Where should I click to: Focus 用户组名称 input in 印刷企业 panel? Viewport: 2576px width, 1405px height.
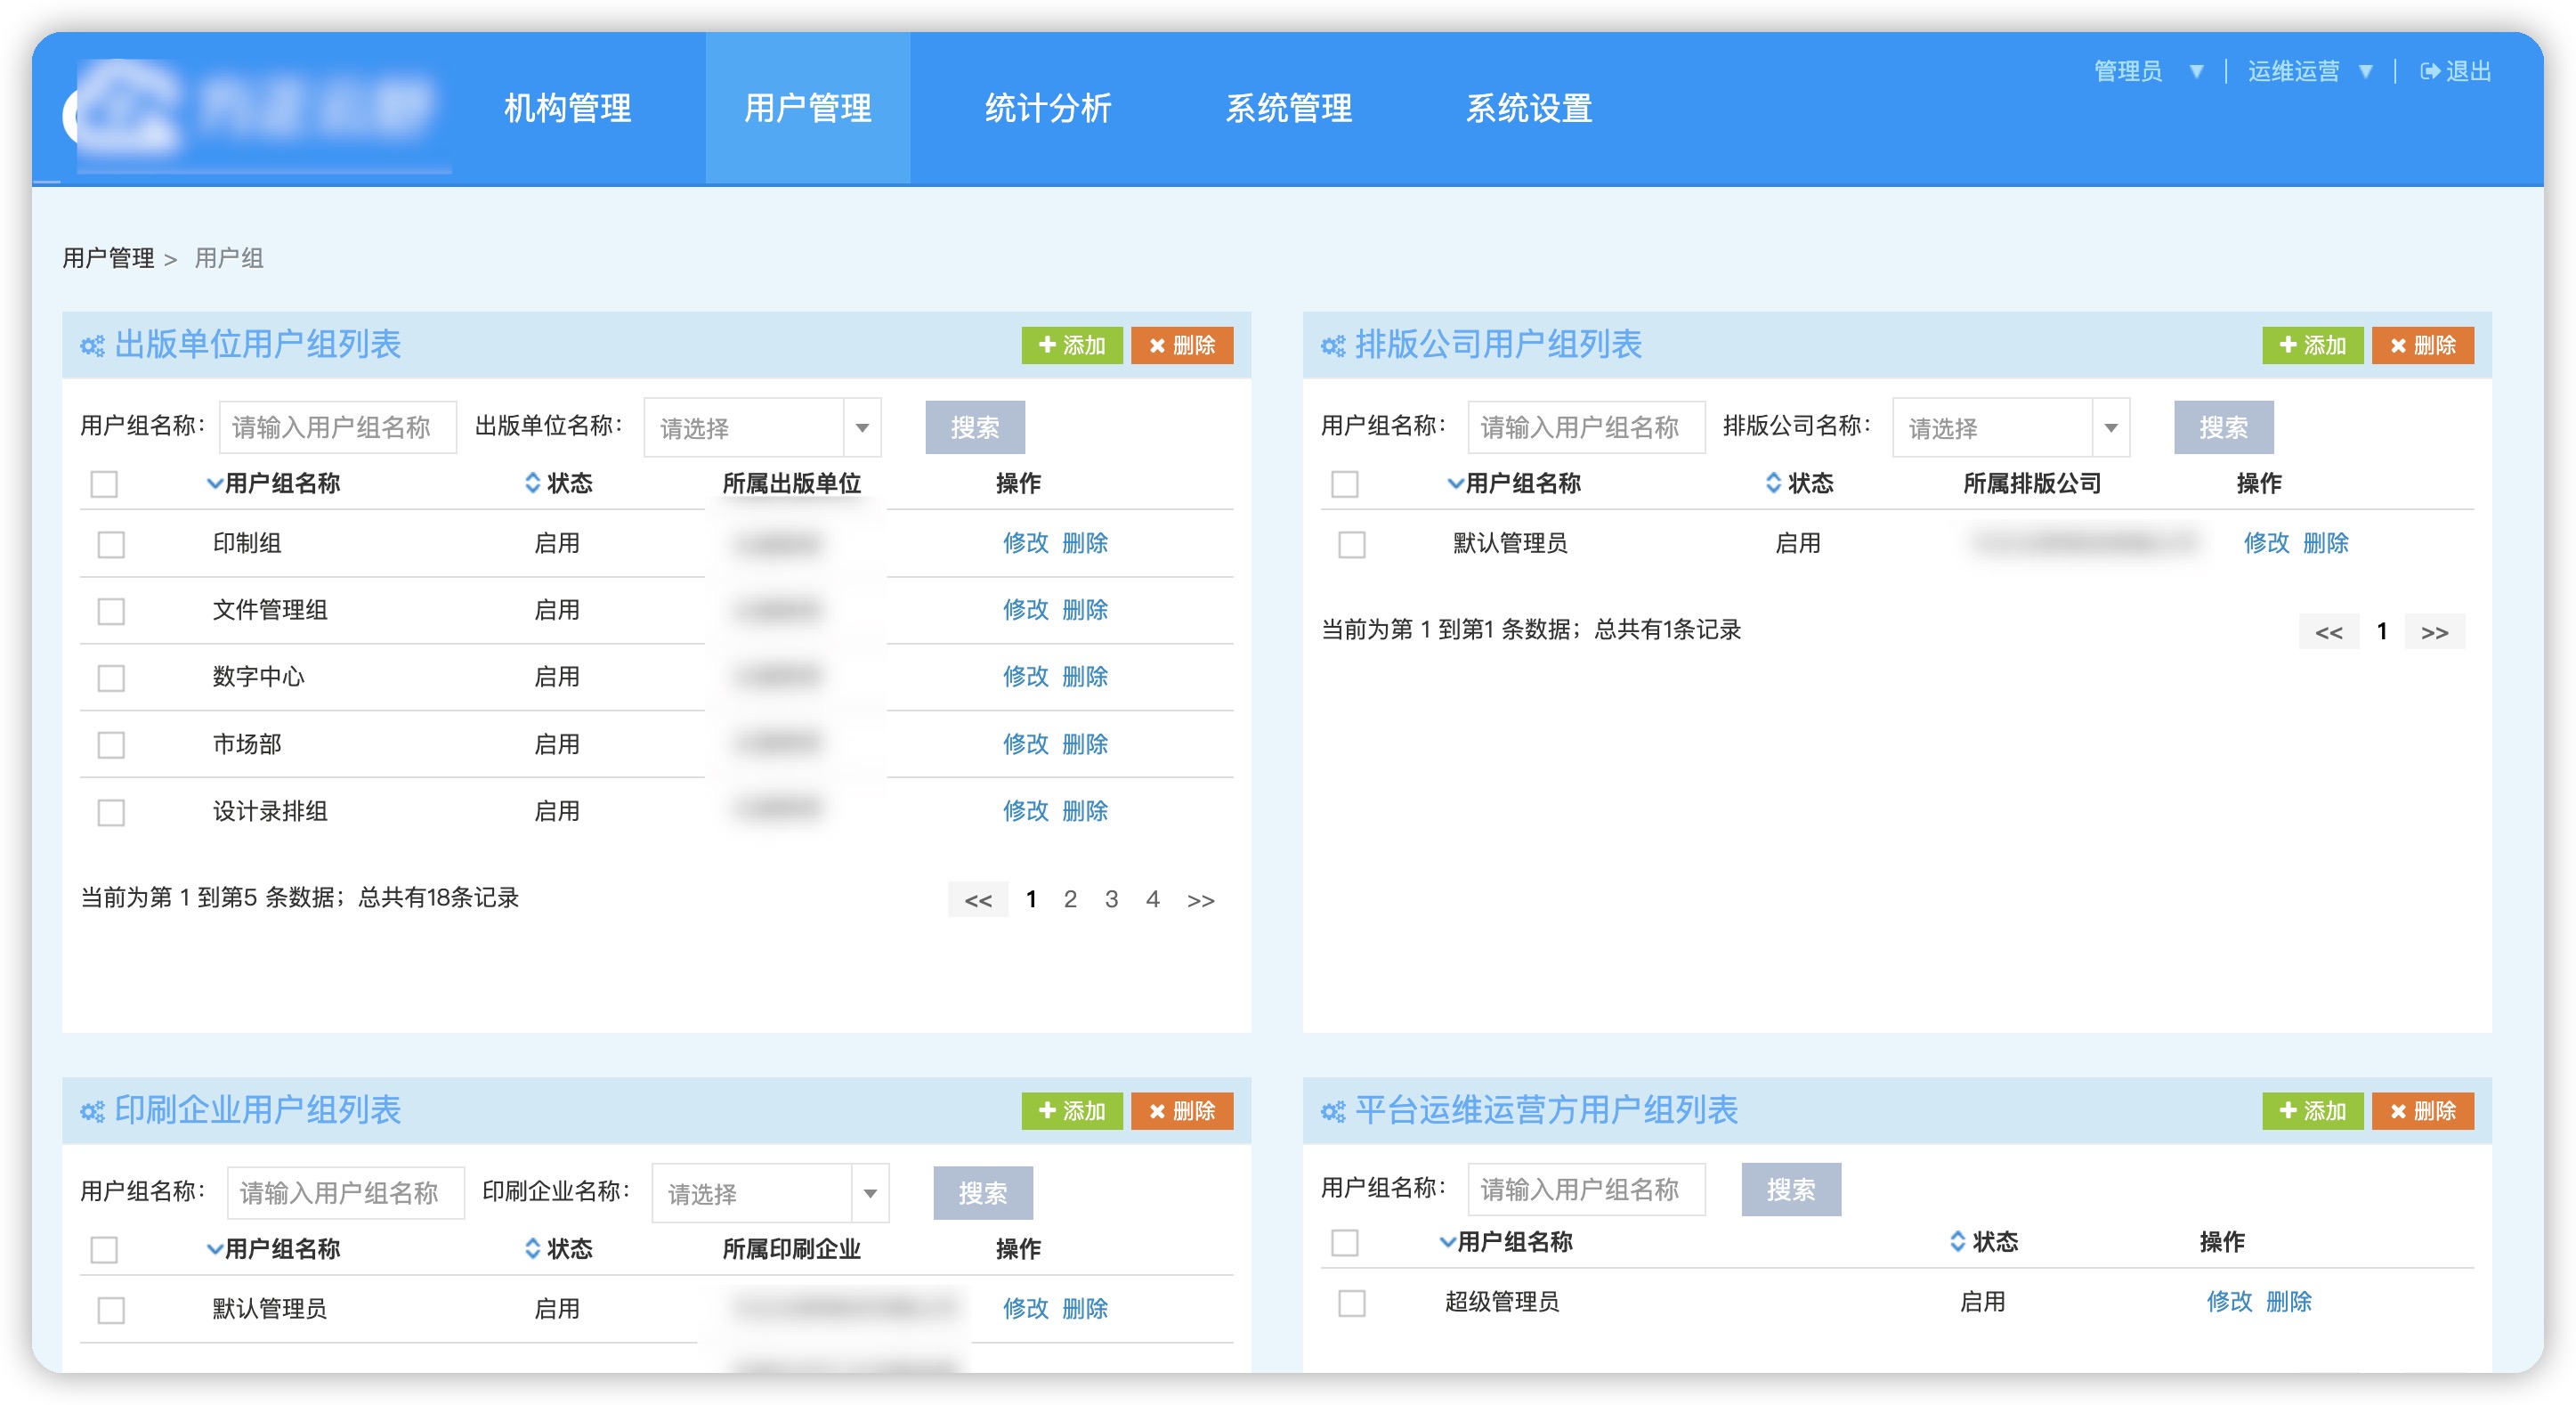pos(346,1193)
